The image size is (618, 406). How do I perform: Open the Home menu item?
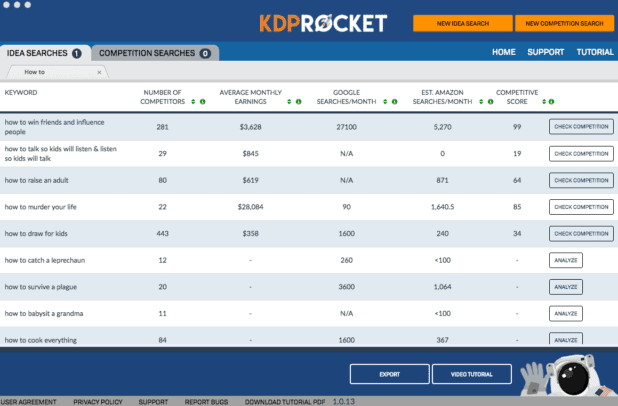(x=504, y=52)
